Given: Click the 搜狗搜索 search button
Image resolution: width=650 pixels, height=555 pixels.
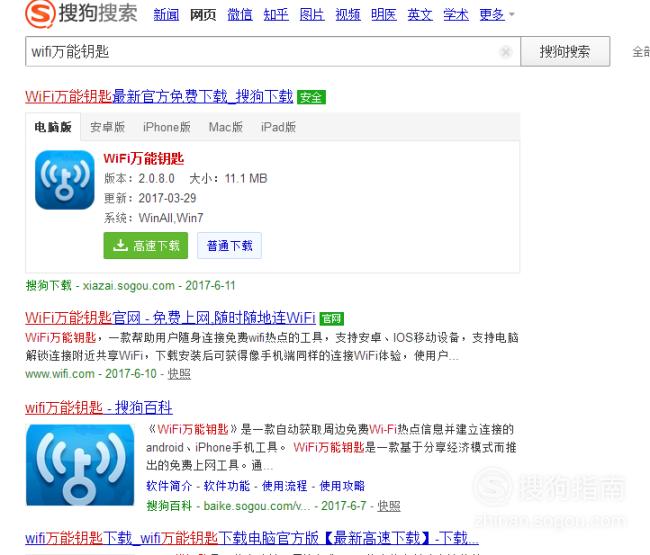Looking at the screenshot, I should 565,52.
